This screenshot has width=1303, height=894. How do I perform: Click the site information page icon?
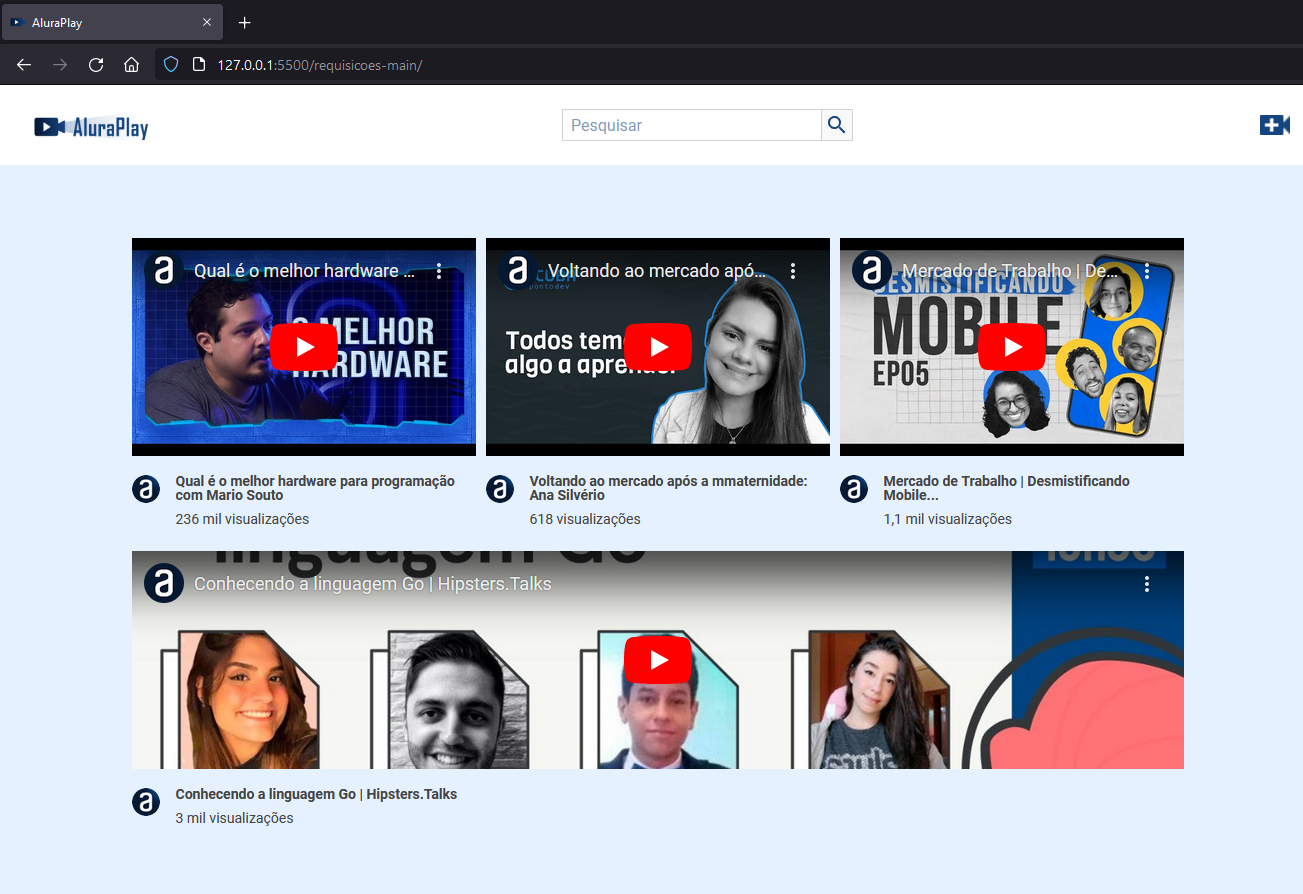pos(198,65)
